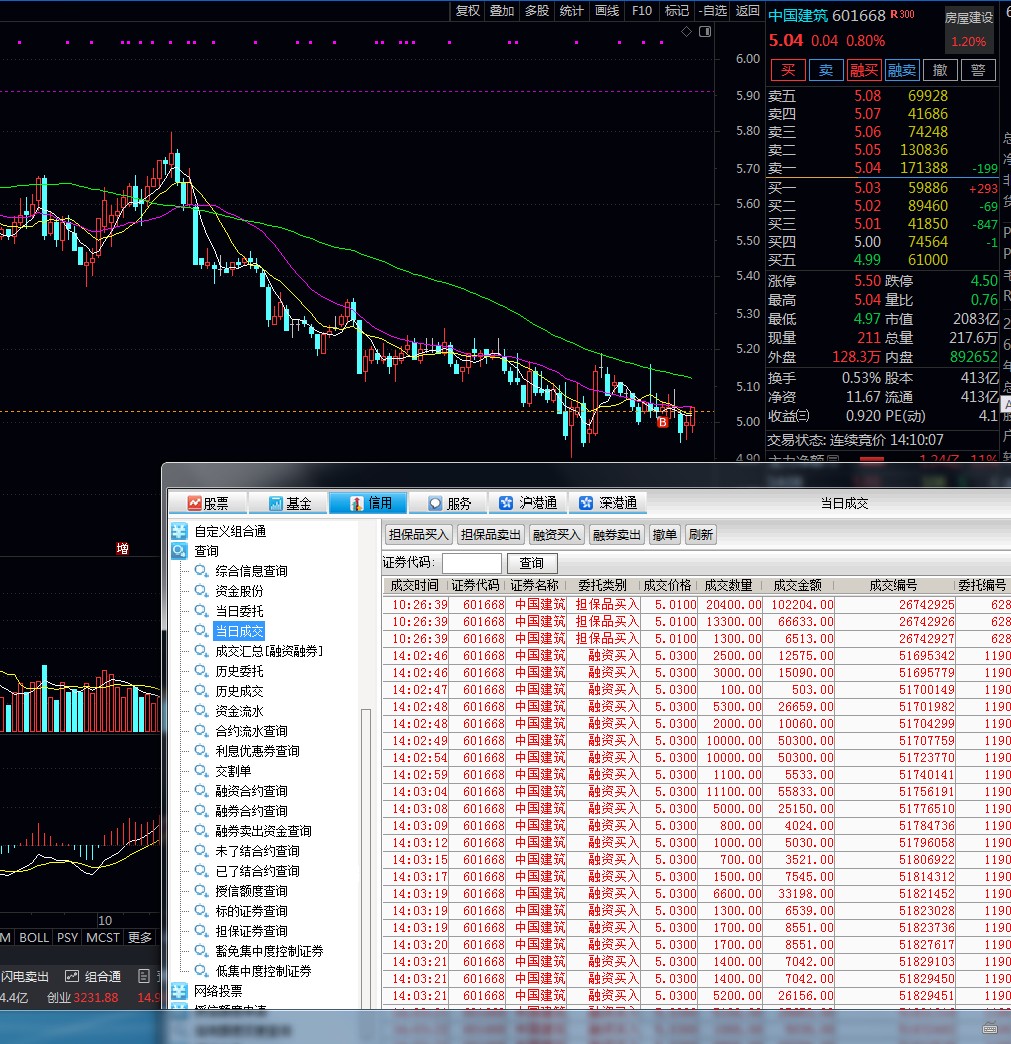
Task: Sort by 成交价格 column header
Action: click(x=667, y=585)
